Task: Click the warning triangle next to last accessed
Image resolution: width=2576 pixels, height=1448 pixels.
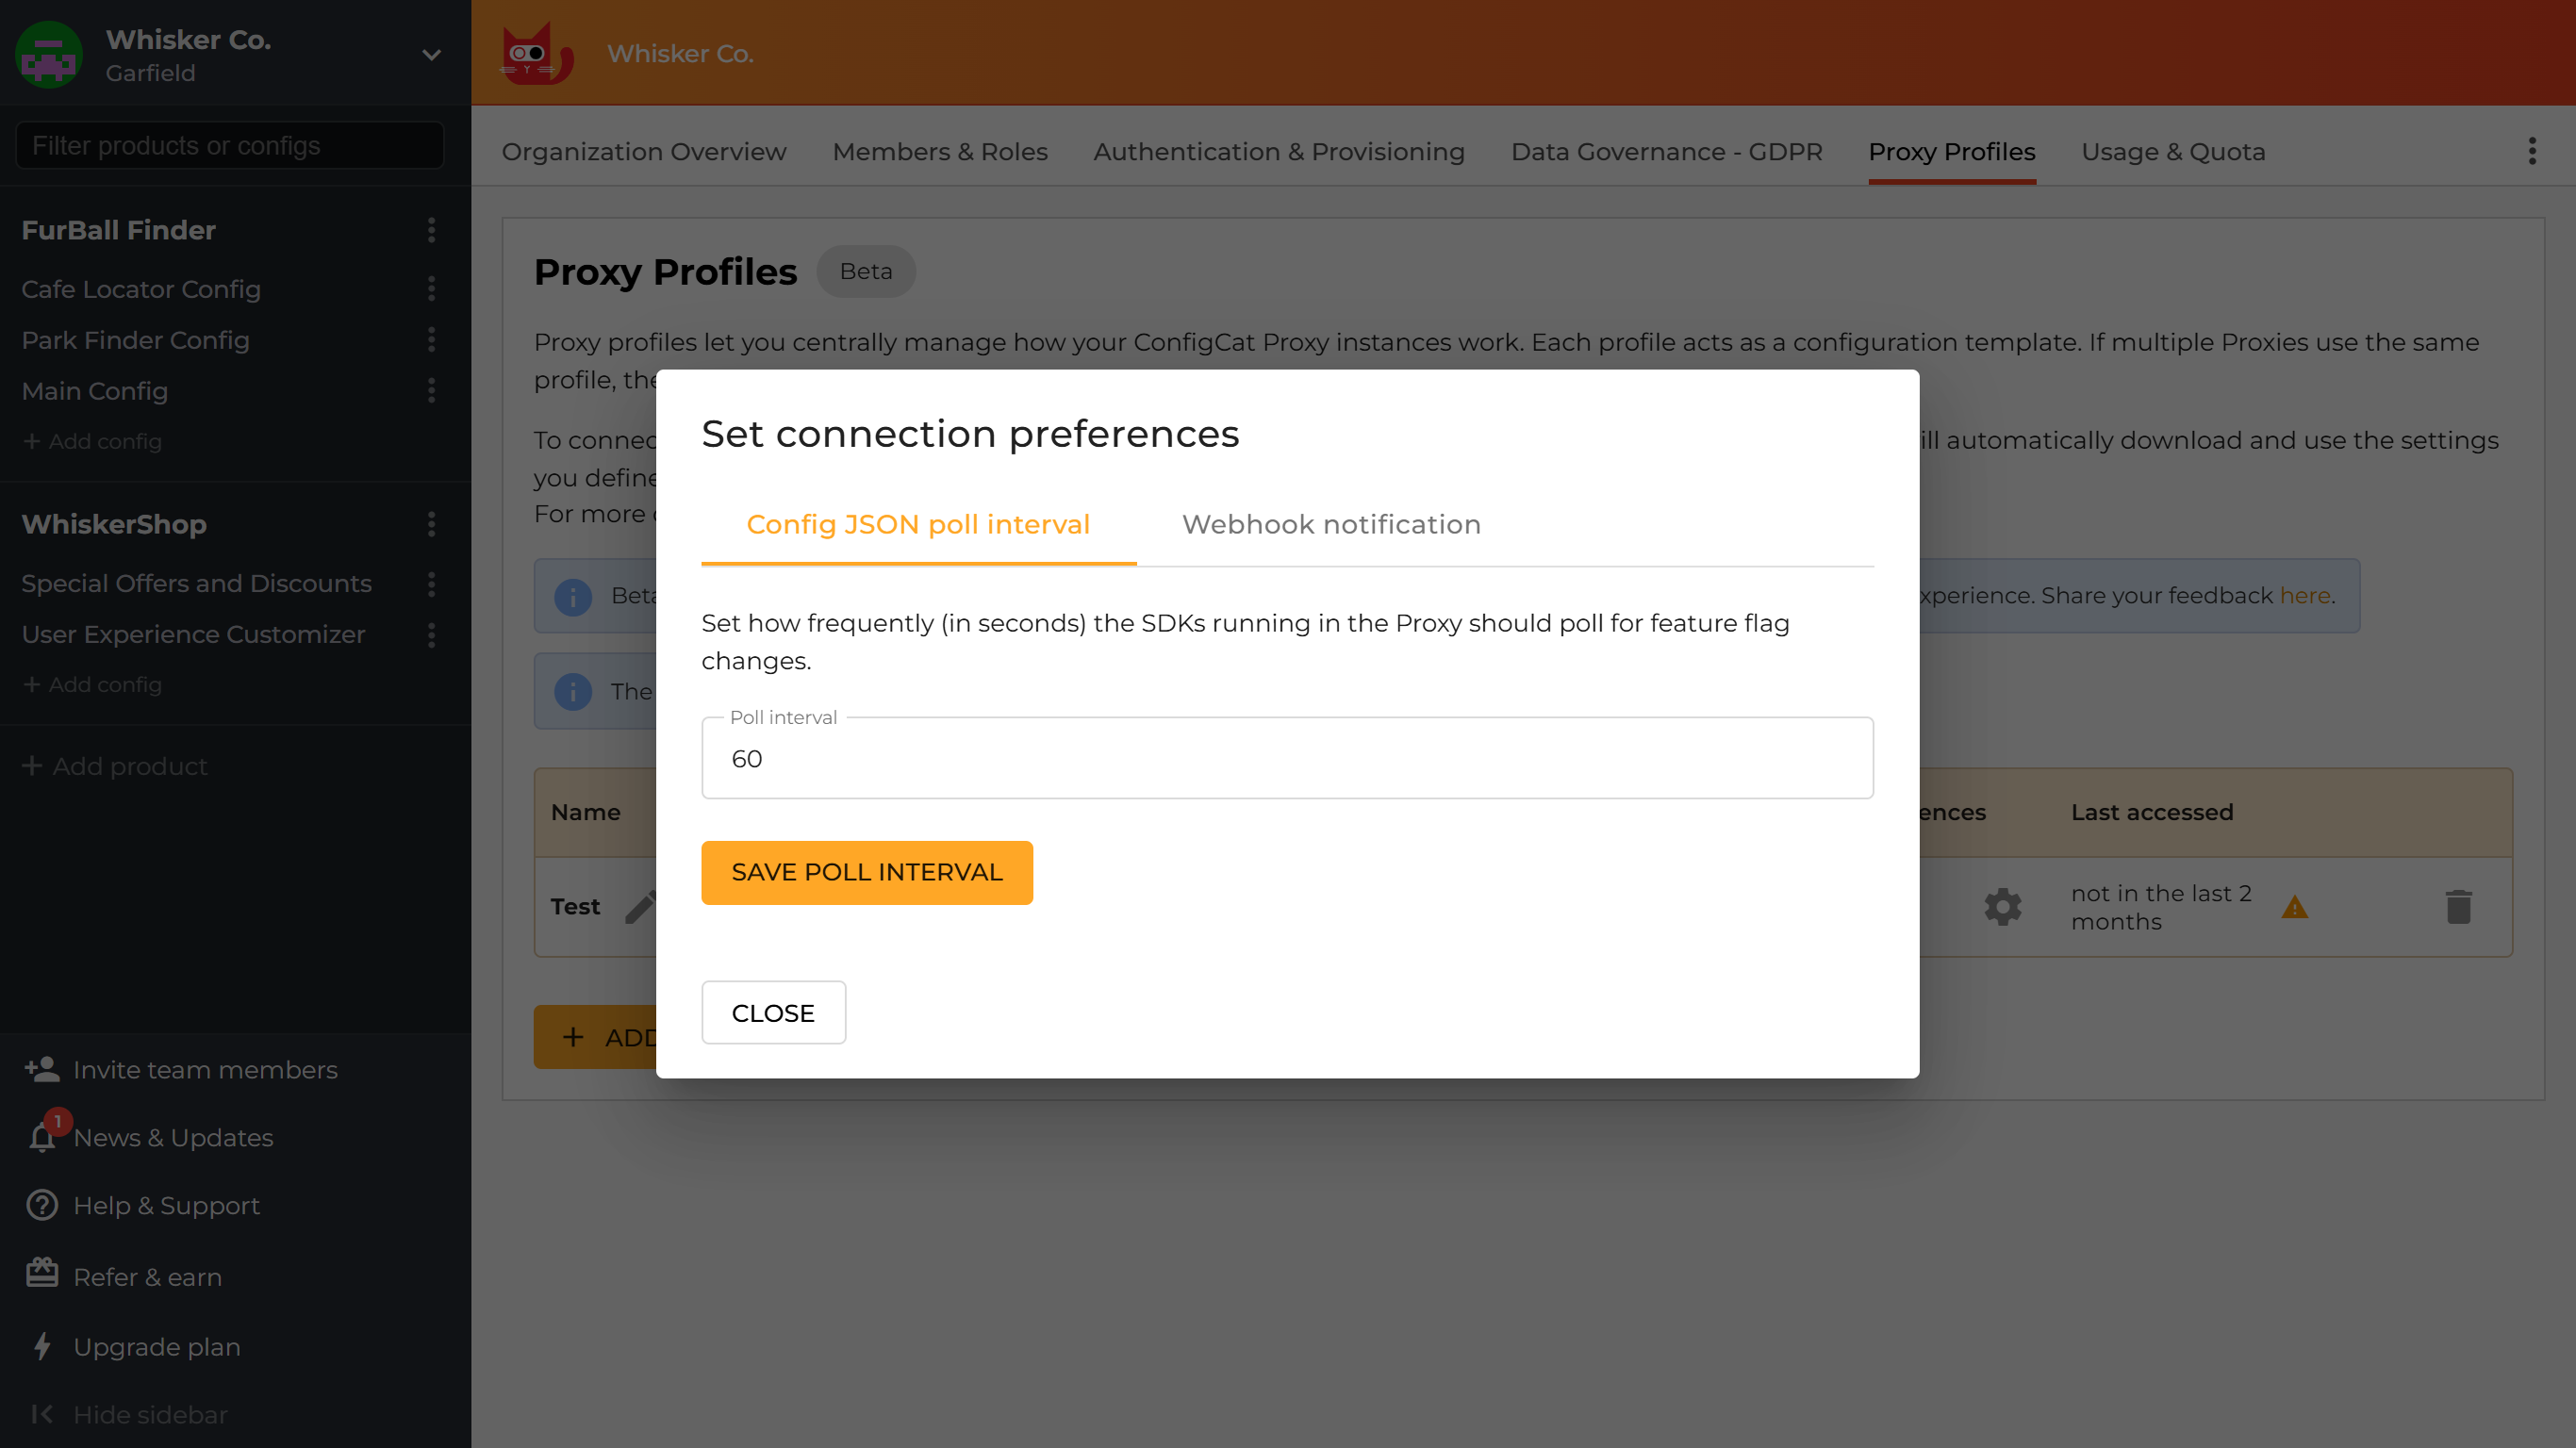Action: click(2295, 908)
